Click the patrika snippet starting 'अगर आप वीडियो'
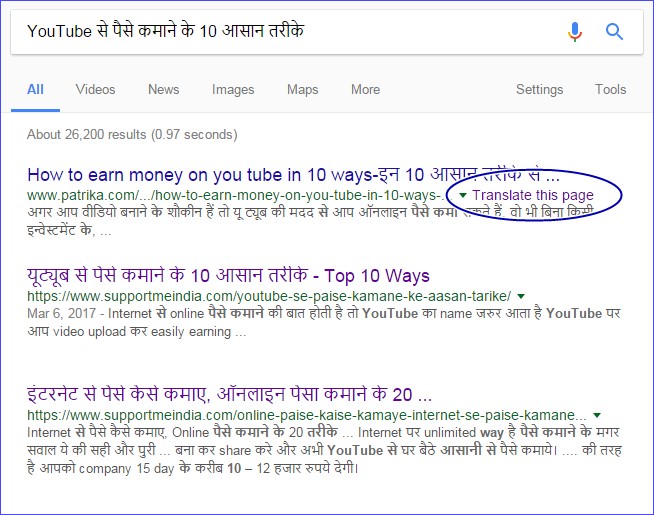 click(311, 221)
